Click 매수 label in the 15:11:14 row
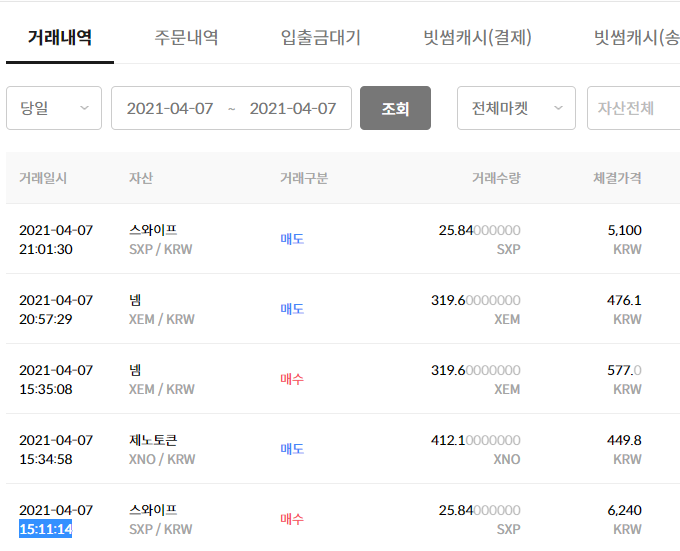Viewport: 680px width, 551px height. (292, 518)
